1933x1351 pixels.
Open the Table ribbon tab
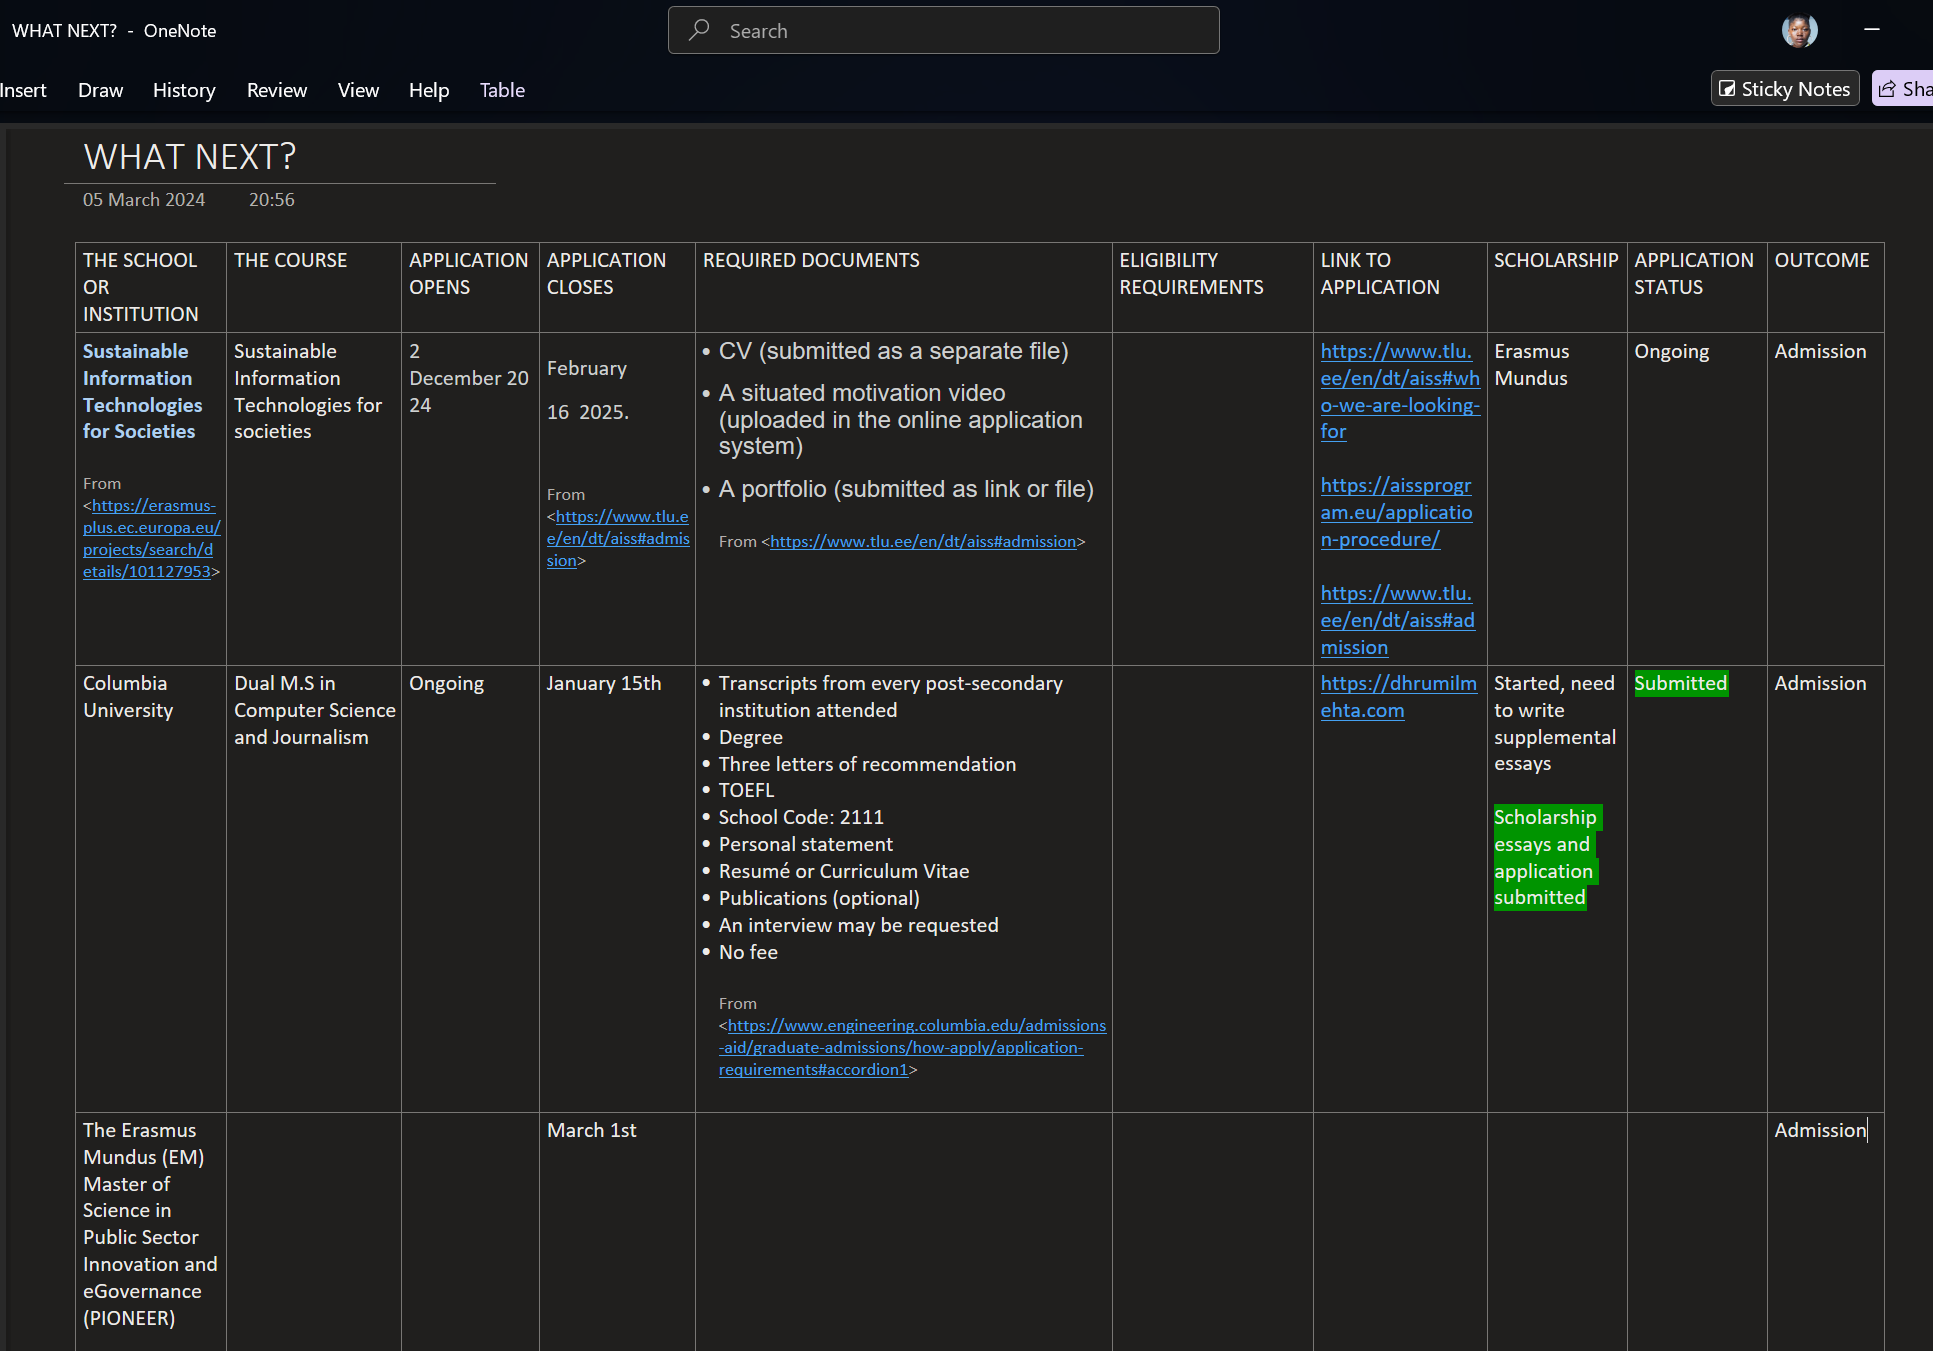[x=502, y=90]
